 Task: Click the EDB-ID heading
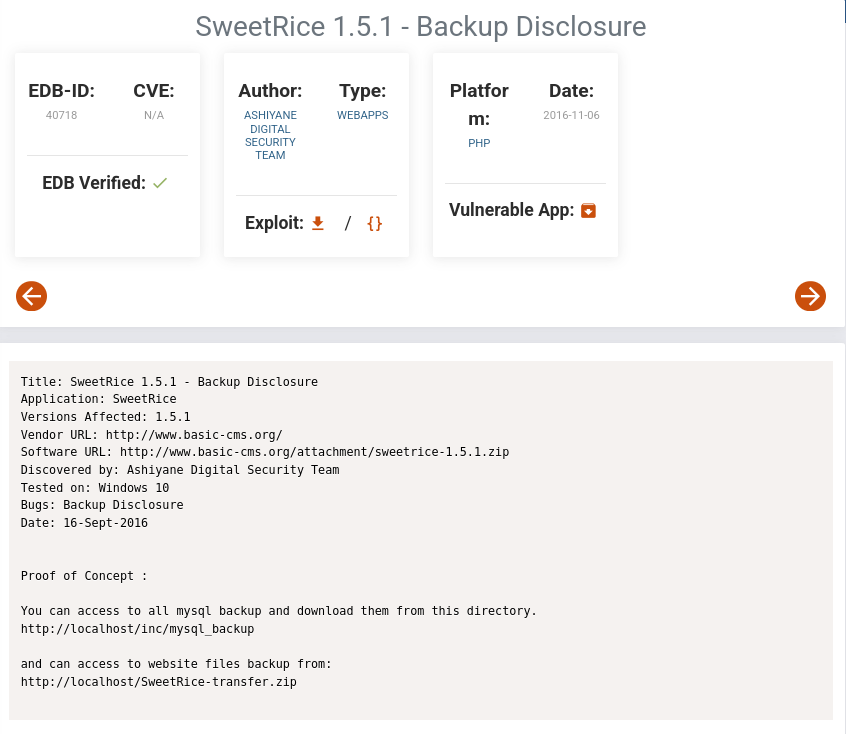62,91
